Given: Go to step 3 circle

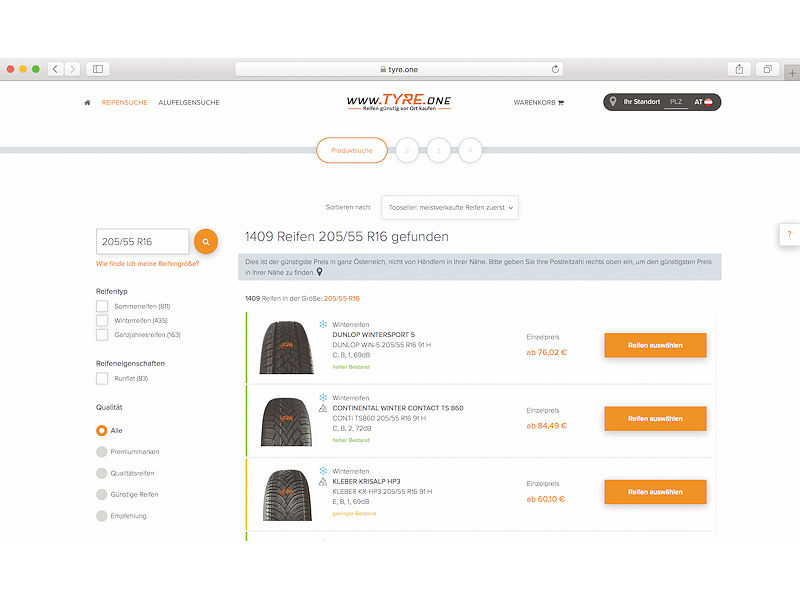Looking at the screenshot, I should (439, 151).
